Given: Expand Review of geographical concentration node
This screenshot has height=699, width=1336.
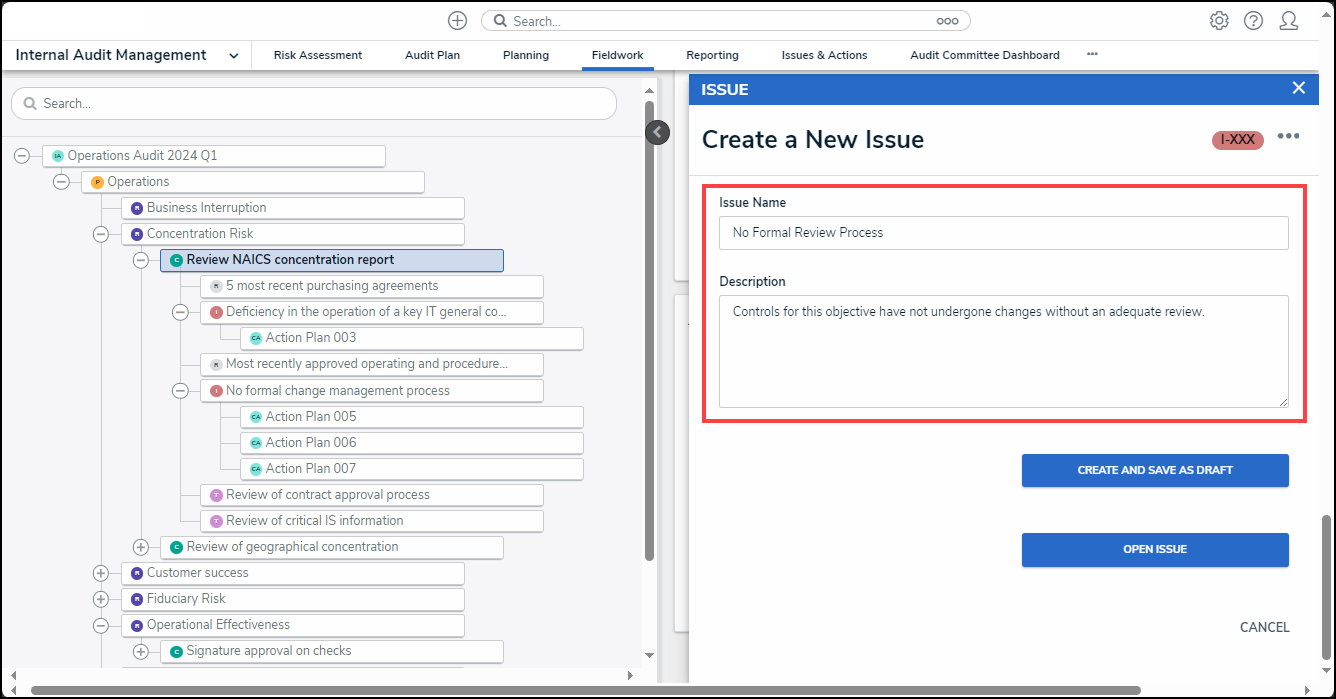Looking at the screenshot, I should click(141, 547).
